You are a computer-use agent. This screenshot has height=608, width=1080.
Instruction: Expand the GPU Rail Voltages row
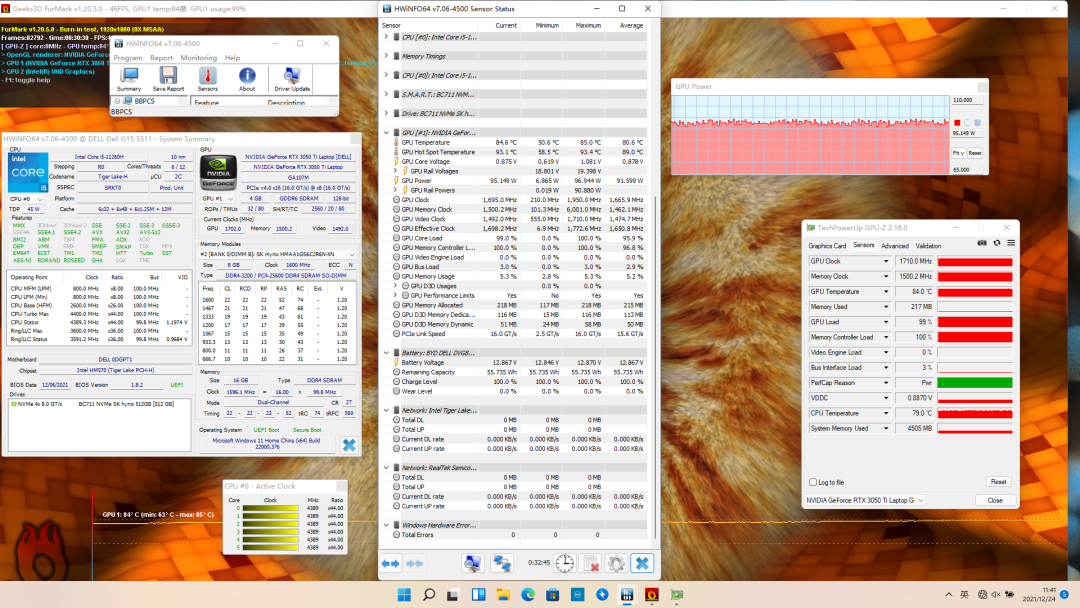(395, 171)
